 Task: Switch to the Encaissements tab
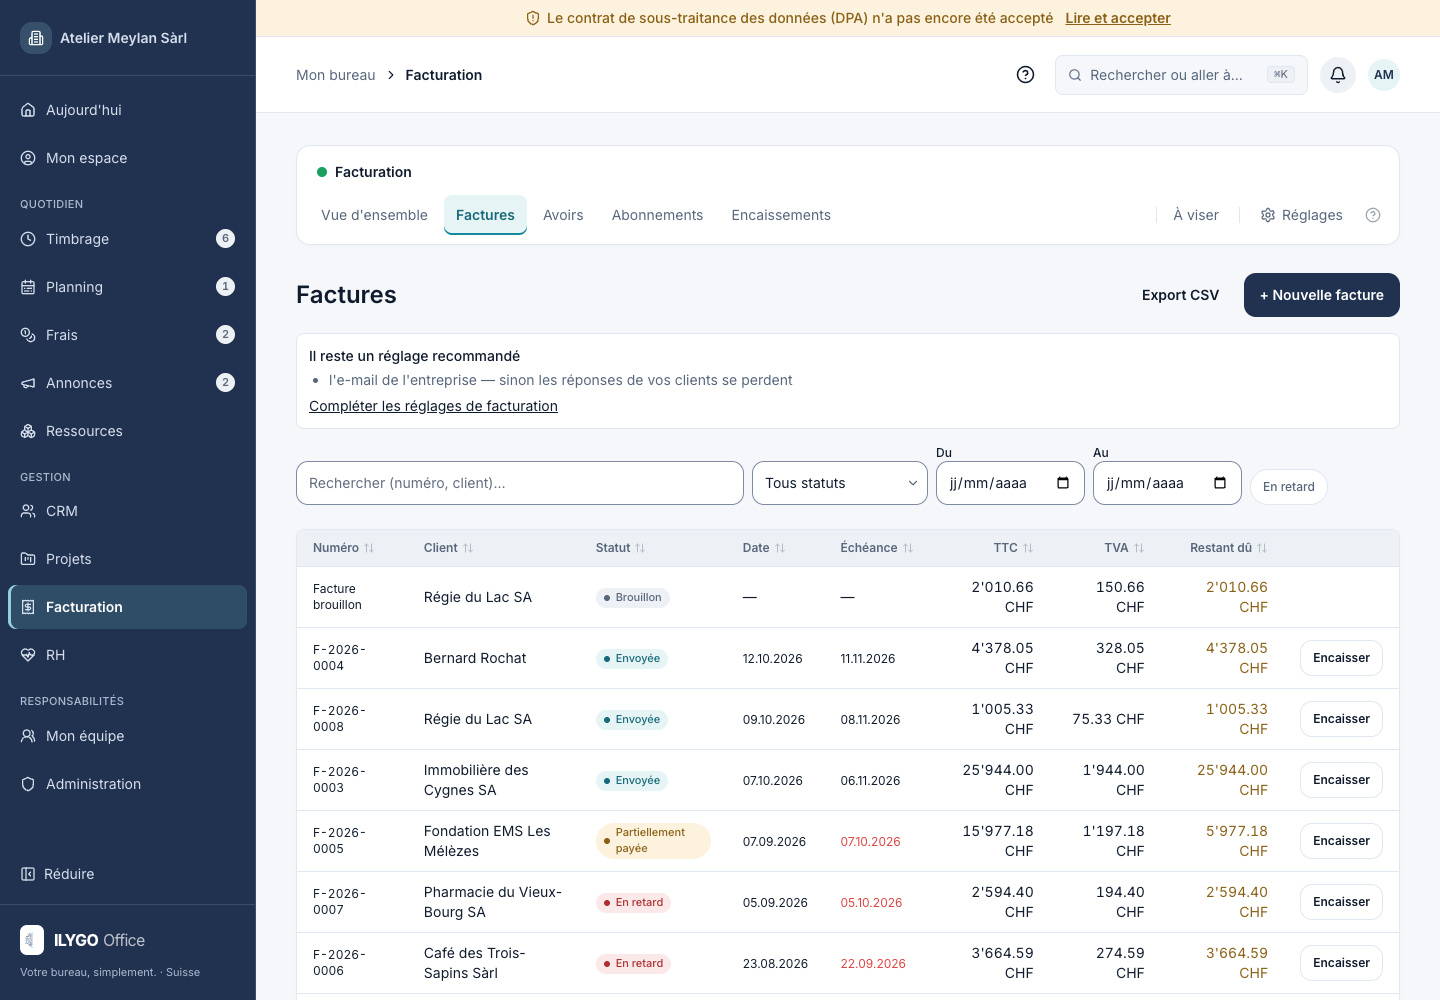(x=781, y=215)
